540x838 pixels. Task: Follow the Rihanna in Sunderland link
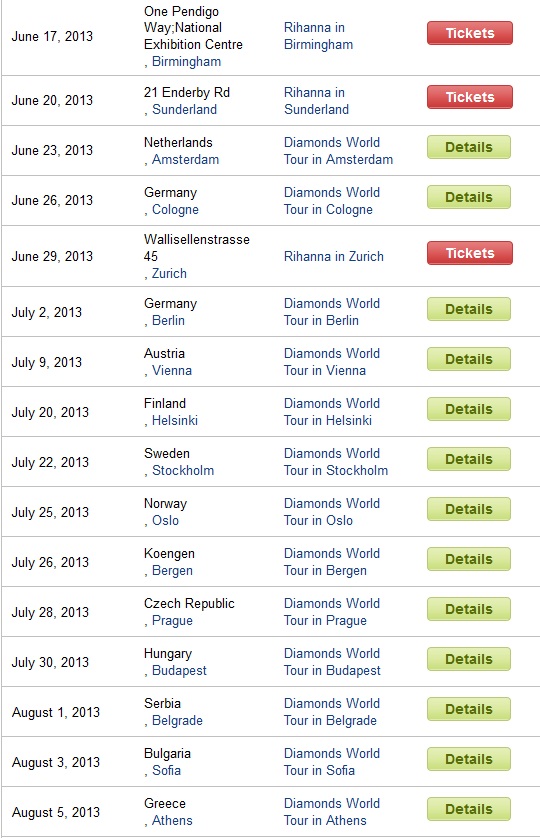tap(317, 101)
